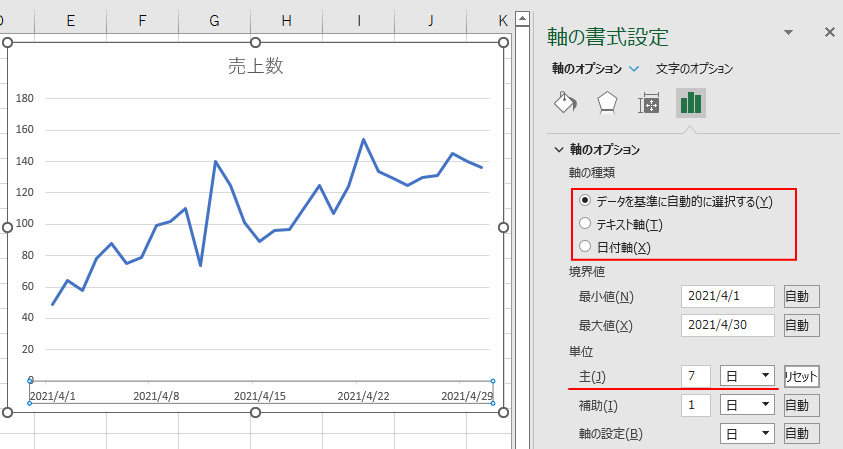
Task: Click the 2021/4/15 axis label
Action: tap(260, 396)
